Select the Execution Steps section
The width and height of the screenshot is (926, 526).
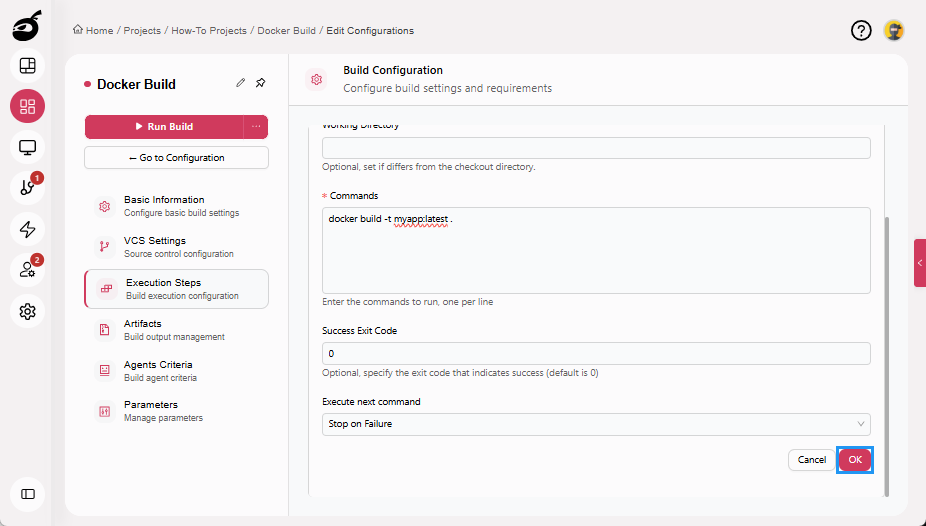(x=176, y=289)
